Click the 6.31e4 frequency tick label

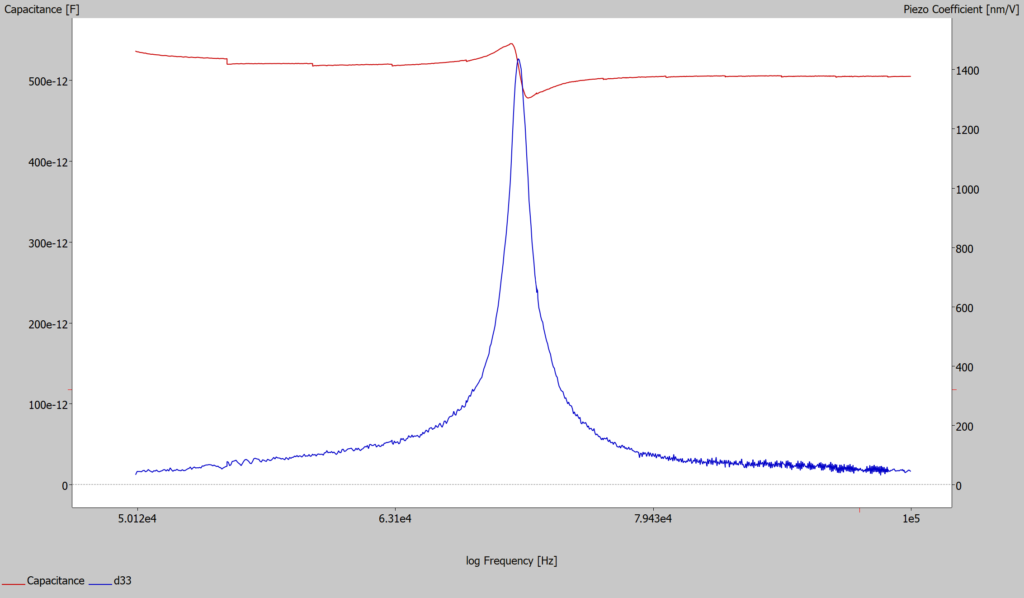(x=395, y=518)
